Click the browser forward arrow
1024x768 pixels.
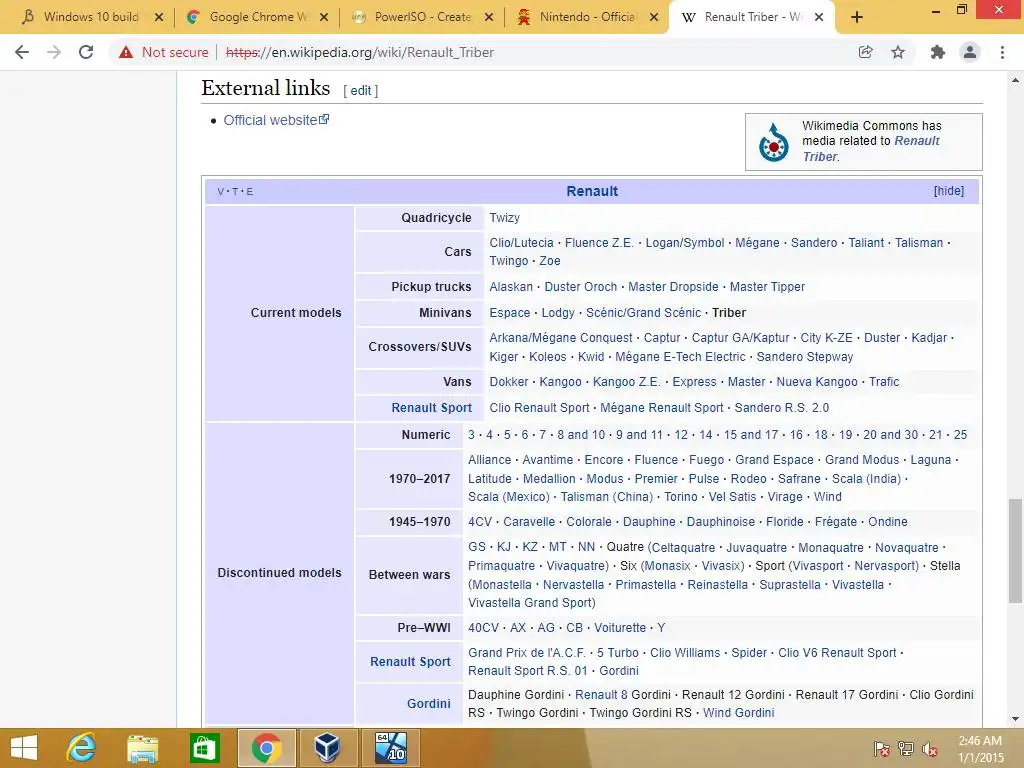[x=54, y=52]
